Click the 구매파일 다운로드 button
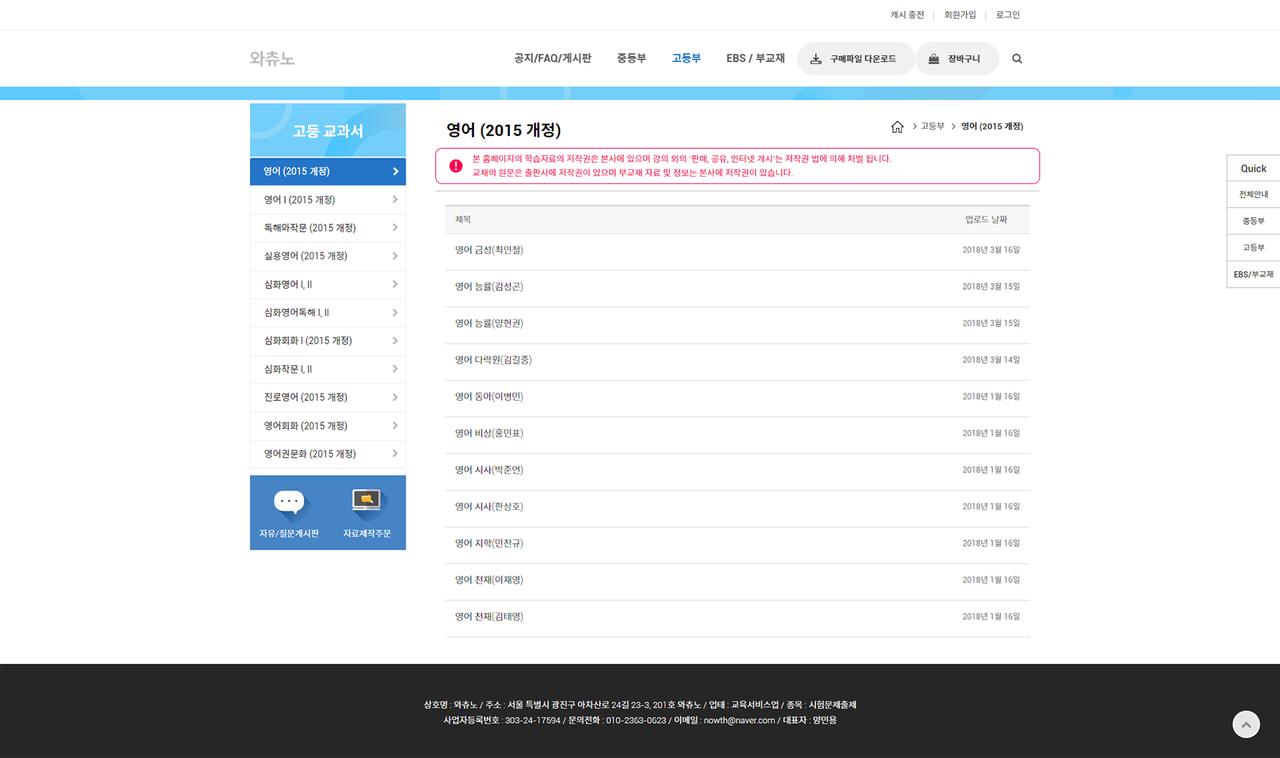The height and width of the screenshot is (758, 1280). pos(856,59)
